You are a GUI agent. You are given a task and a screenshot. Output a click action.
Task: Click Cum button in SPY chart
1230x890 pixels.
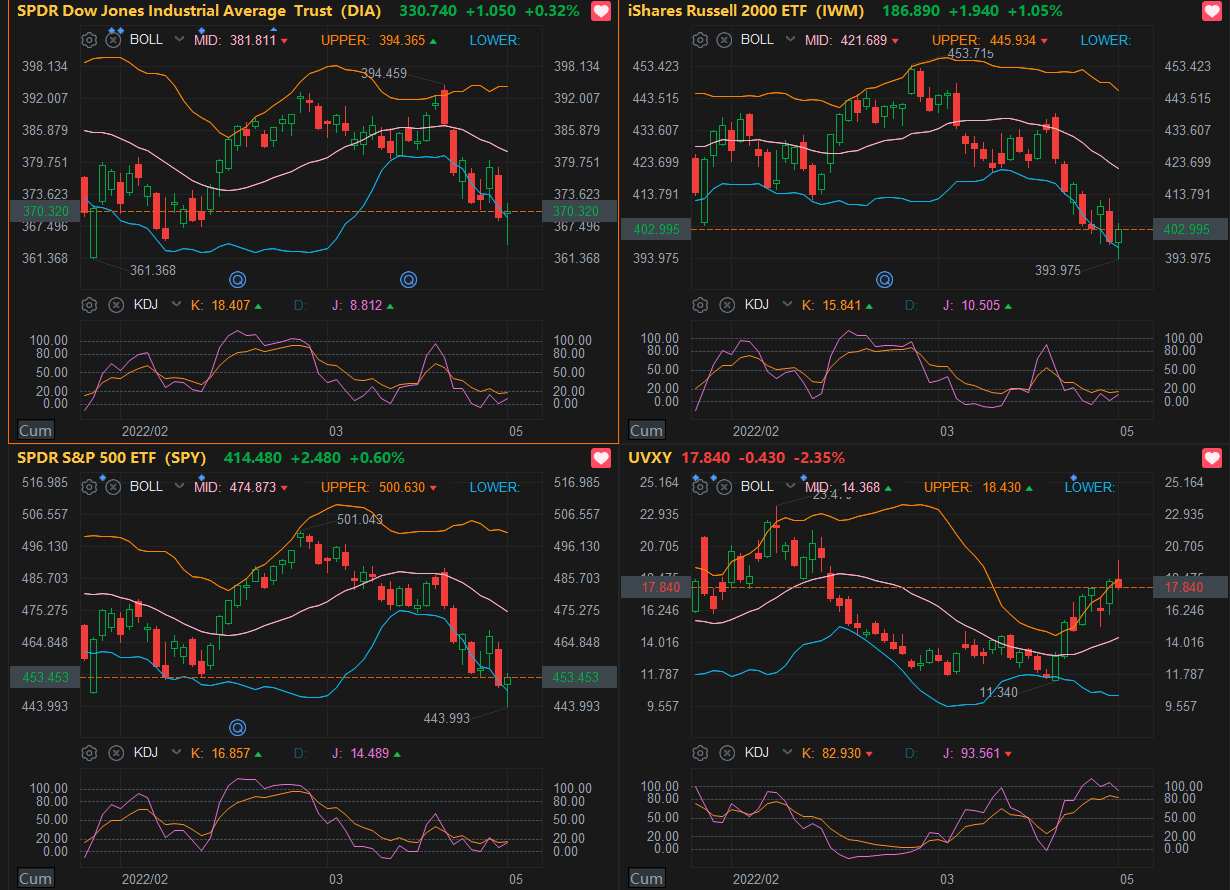coord(36,878)
